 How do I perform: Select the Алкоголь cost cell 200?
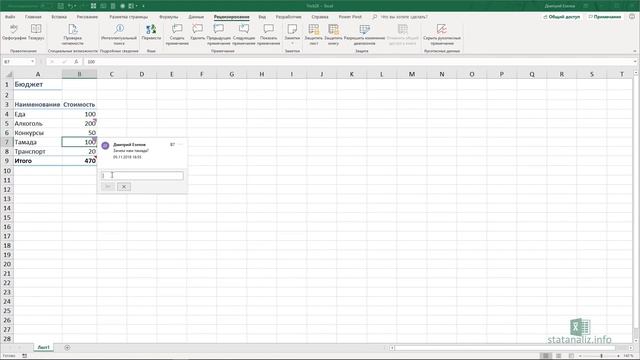pyautogui.click(x=79, y=123)
